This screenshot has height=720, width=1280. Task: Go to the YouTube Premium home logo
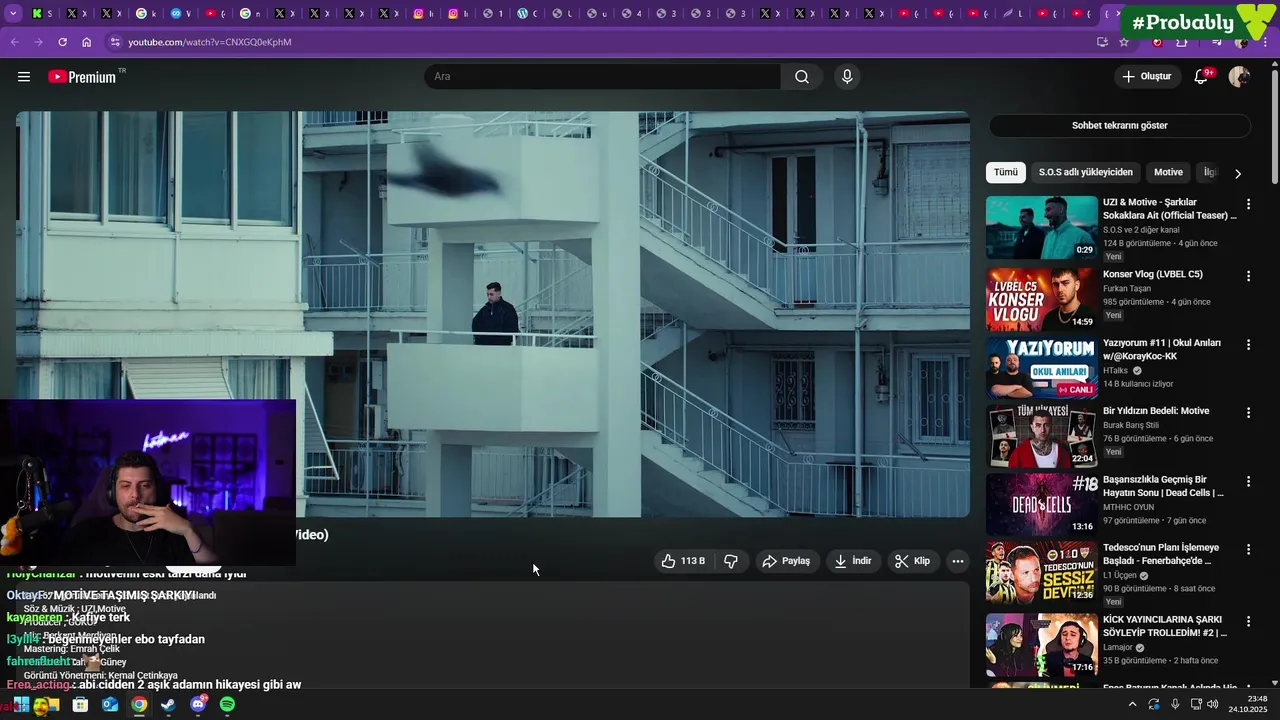[85, 77]
